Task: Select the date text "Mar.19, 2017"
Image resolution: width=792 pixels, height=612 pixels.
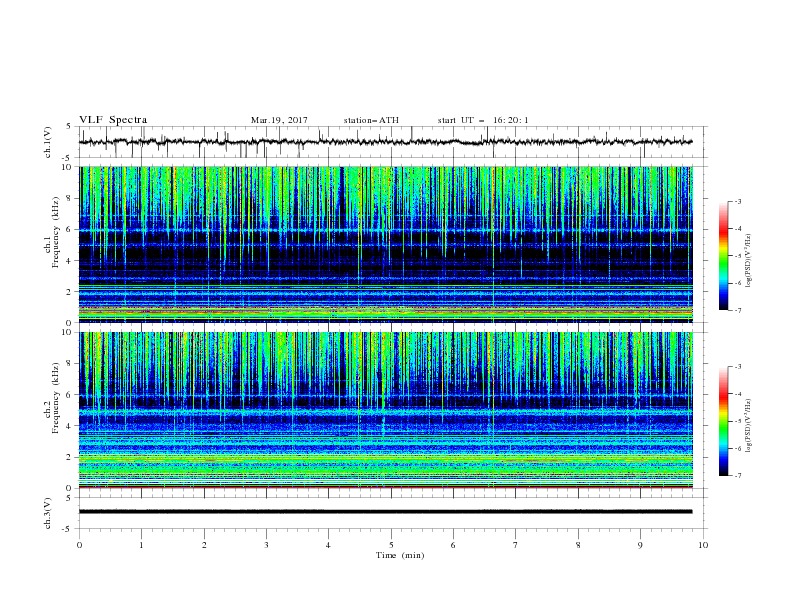Action: (x=279, y=120)
